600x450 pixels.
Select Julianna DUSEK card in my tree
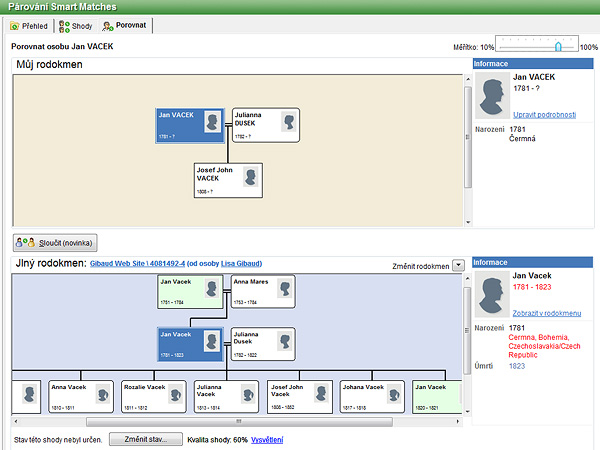[266, 125]
